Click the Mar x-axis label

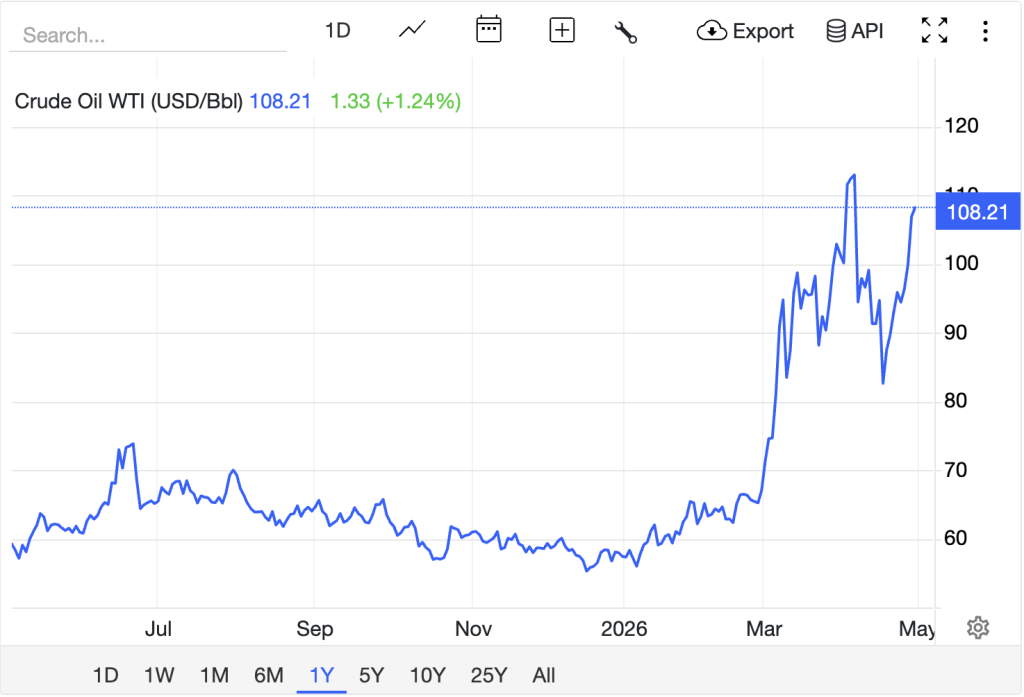(764, 628)
